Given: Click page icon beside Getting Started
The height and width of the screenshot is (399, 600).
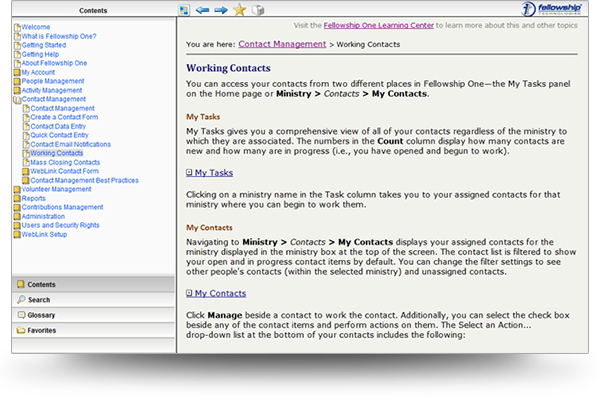Looking at the screenshot, I should click(x=17, y=45).
